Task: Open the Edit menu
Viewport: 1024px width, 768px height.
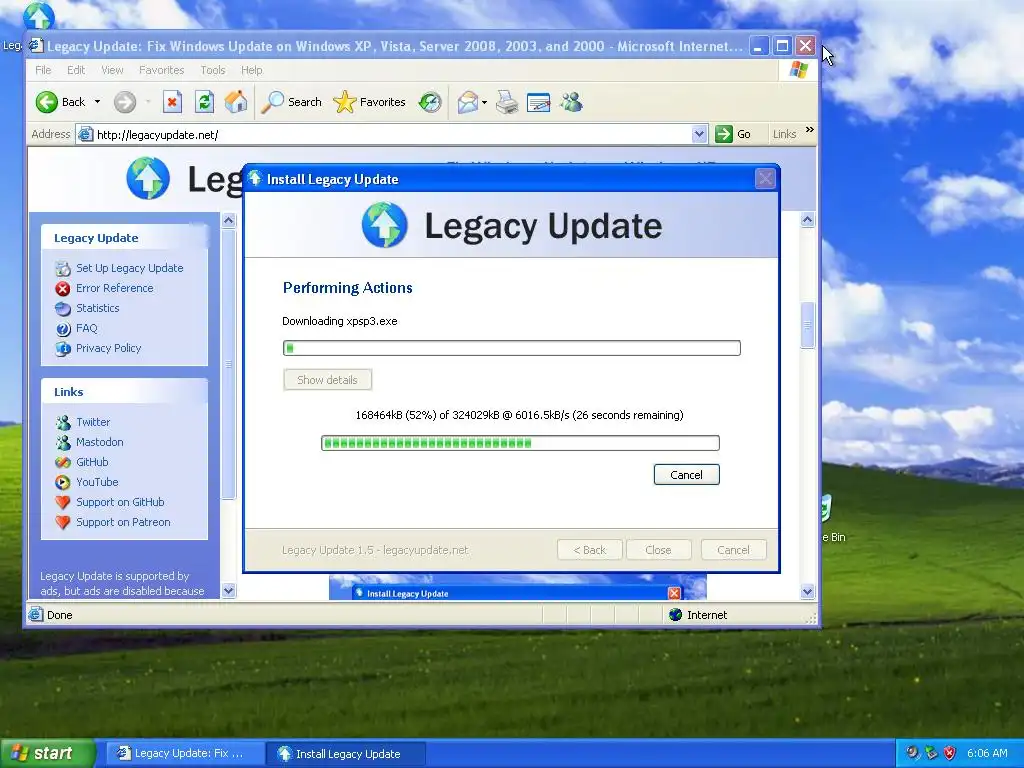Action: [x=76, y=70]
